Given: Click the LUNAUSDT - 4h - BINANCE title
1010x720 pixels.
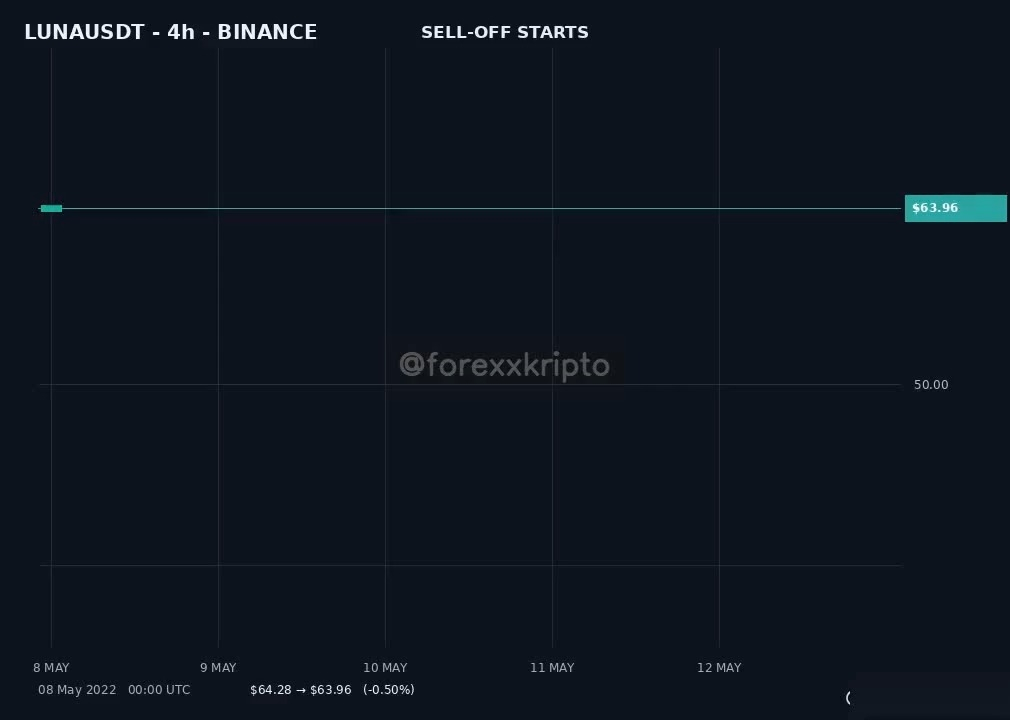Looking at the screenshot, I should click(171, 32).
